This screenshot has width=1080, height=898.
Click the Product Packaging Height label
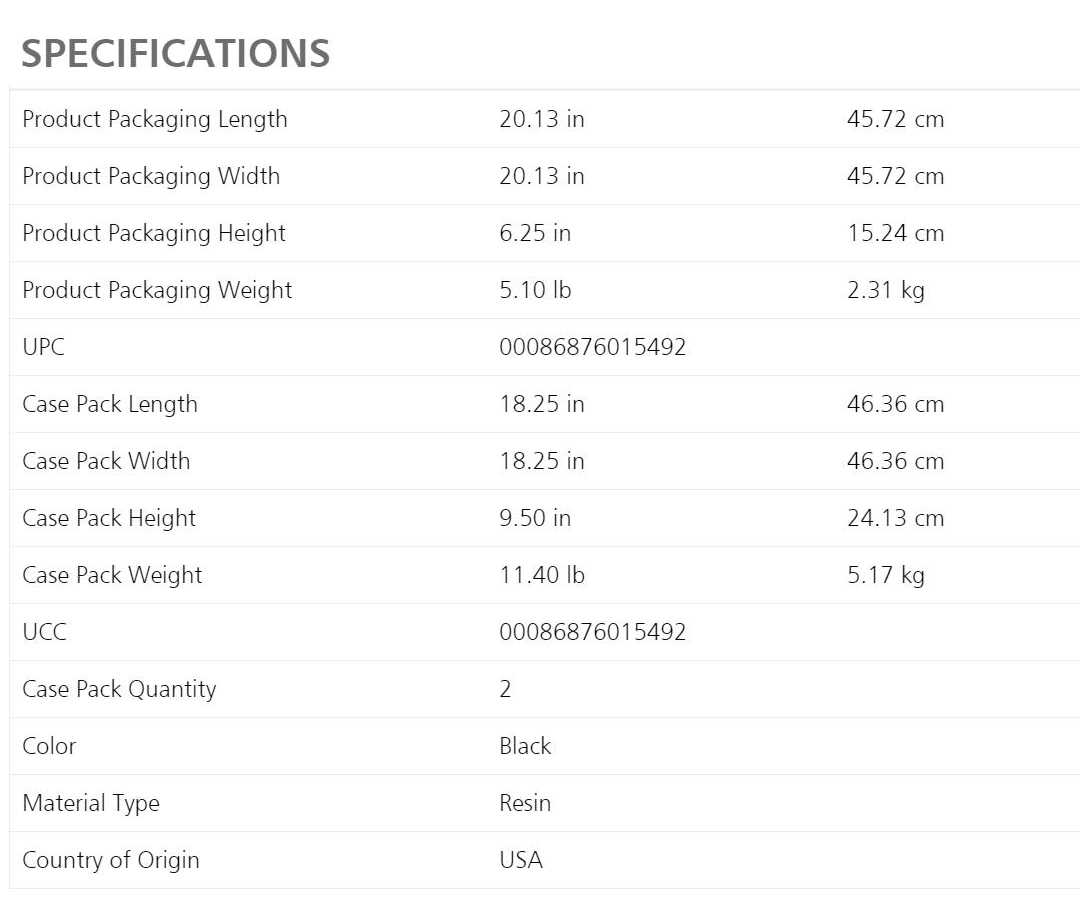click(154, 233)
